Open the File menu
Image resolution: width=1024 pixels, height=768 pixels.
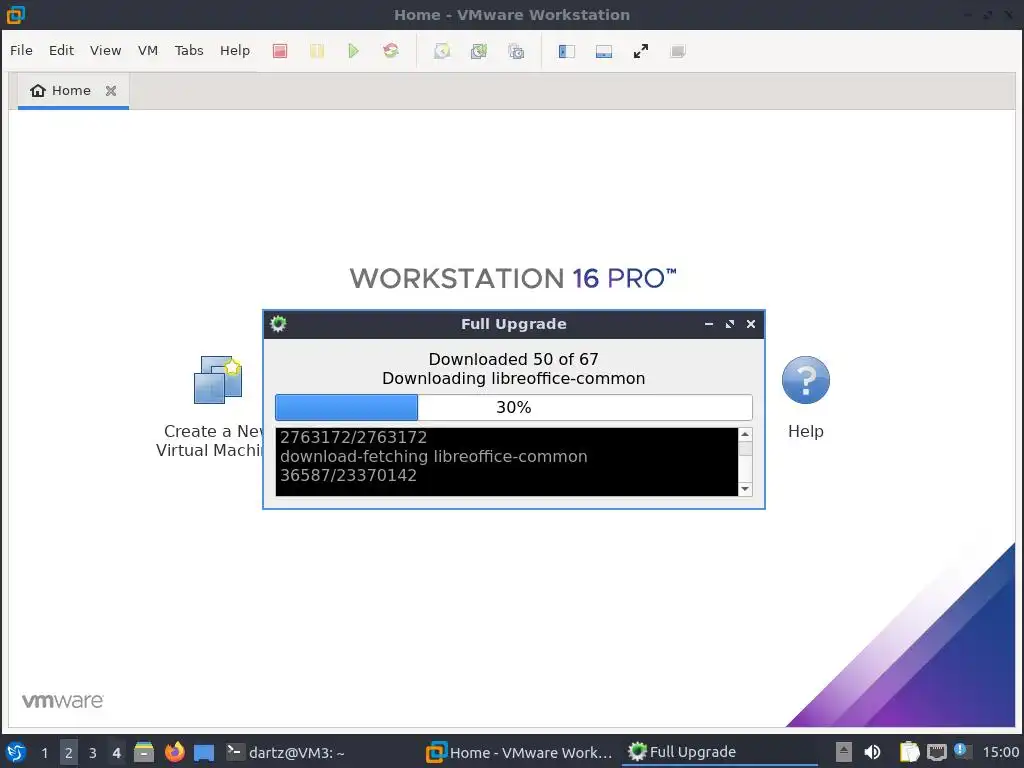click(21, 50)
